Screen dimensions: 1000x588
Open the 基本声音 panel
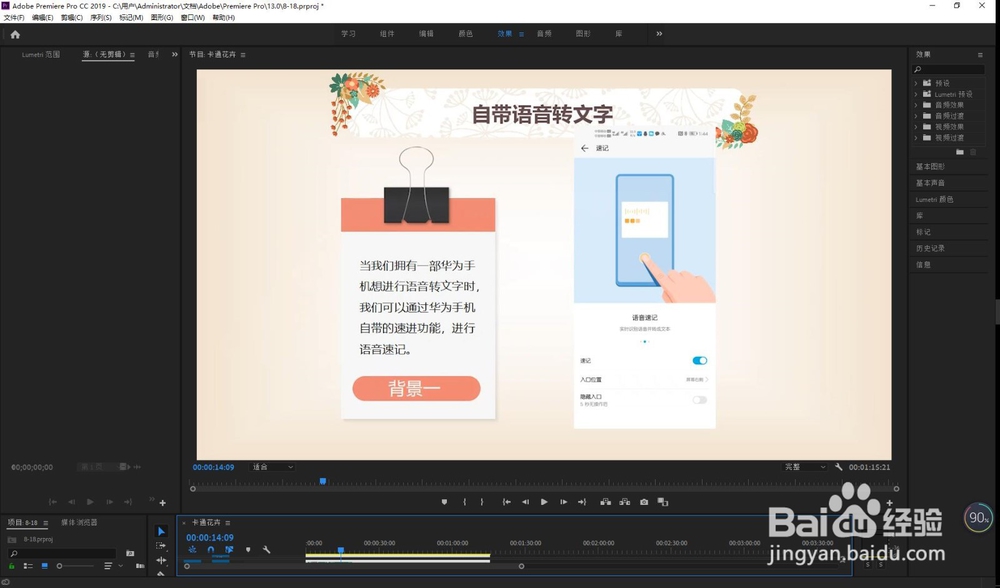[930, 183]
